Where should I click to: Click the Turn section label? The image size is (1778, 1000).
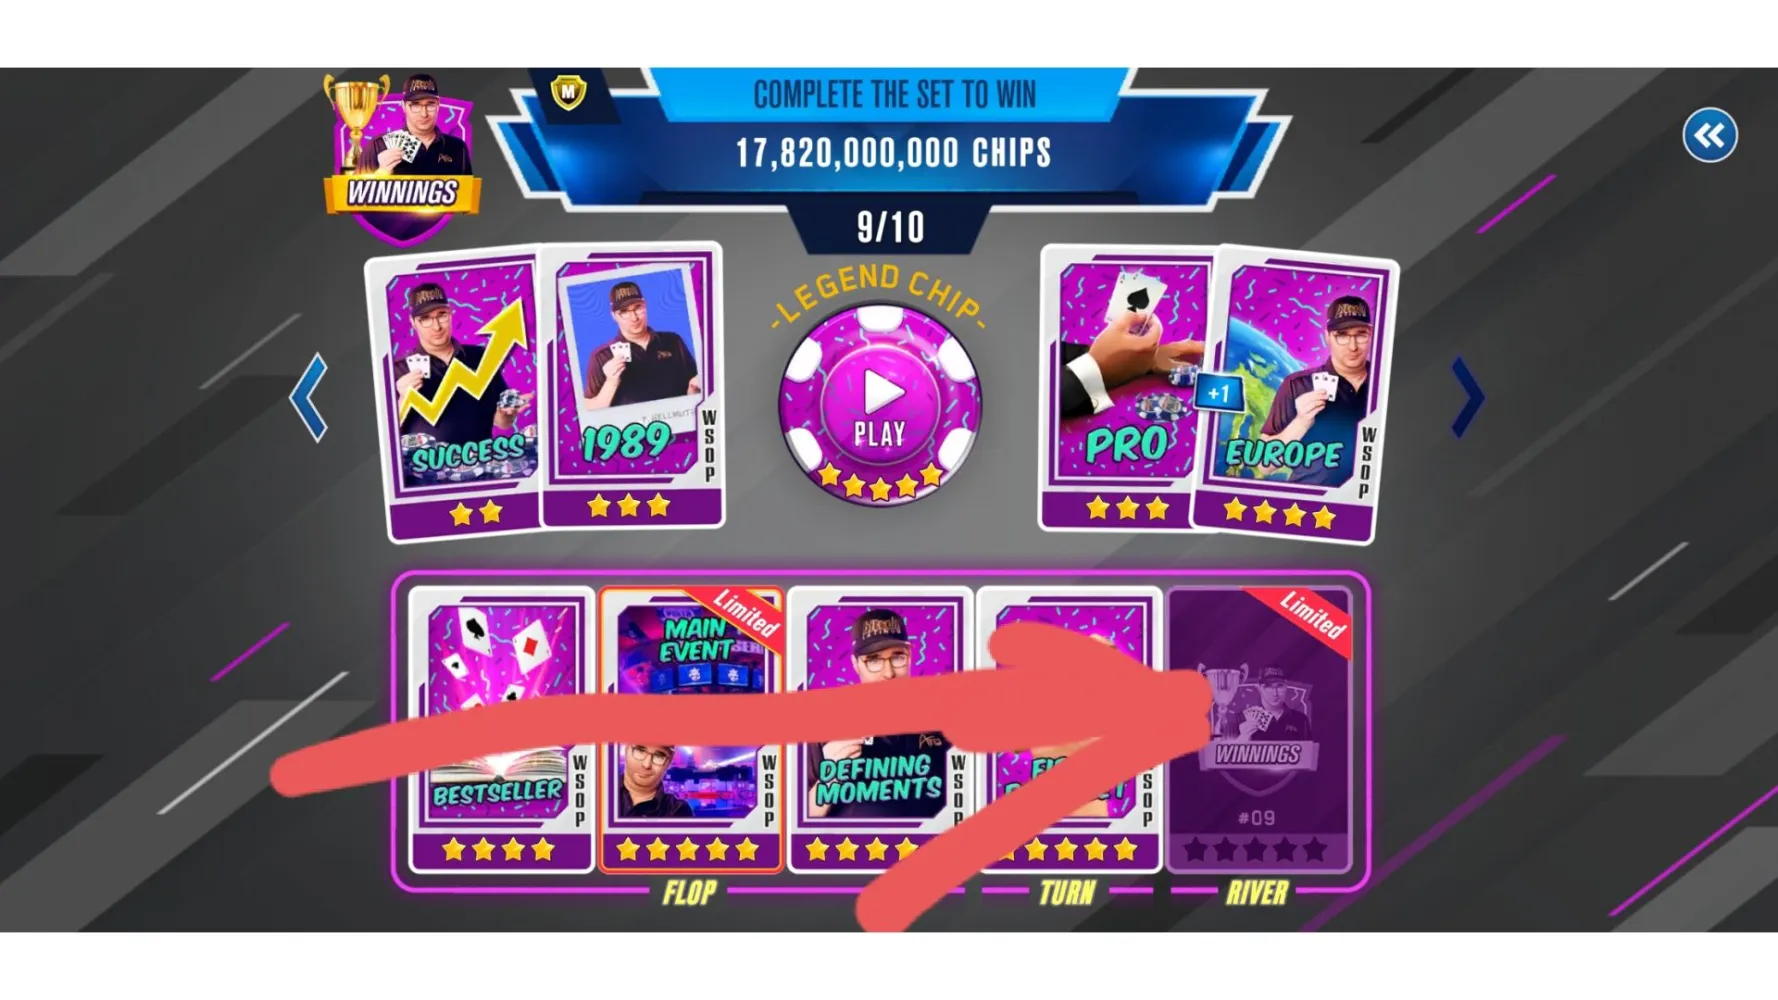pos(1067,893)
